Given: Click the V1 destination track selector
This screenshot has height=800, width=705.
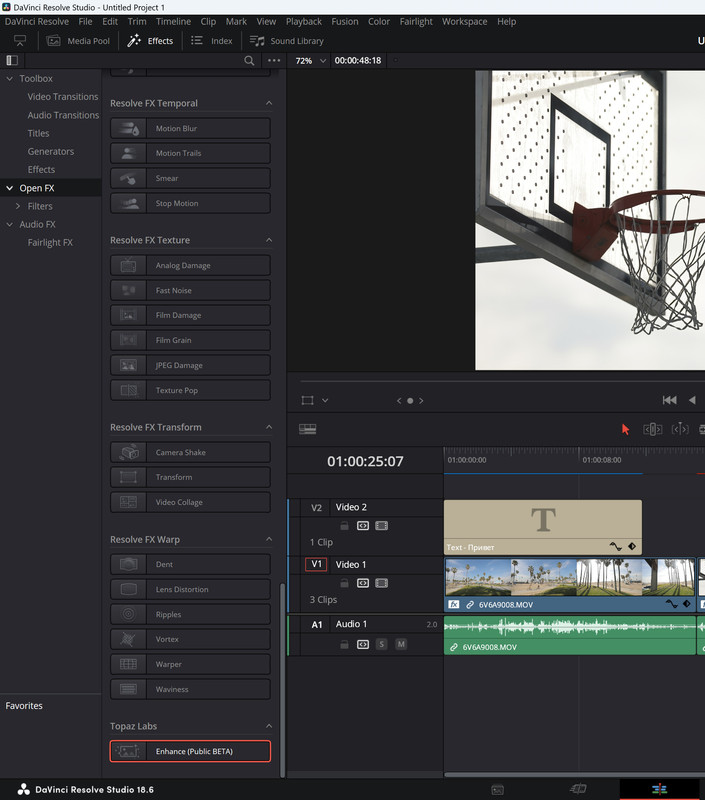Looking at the screenshot, I should (x=316, y=564).
